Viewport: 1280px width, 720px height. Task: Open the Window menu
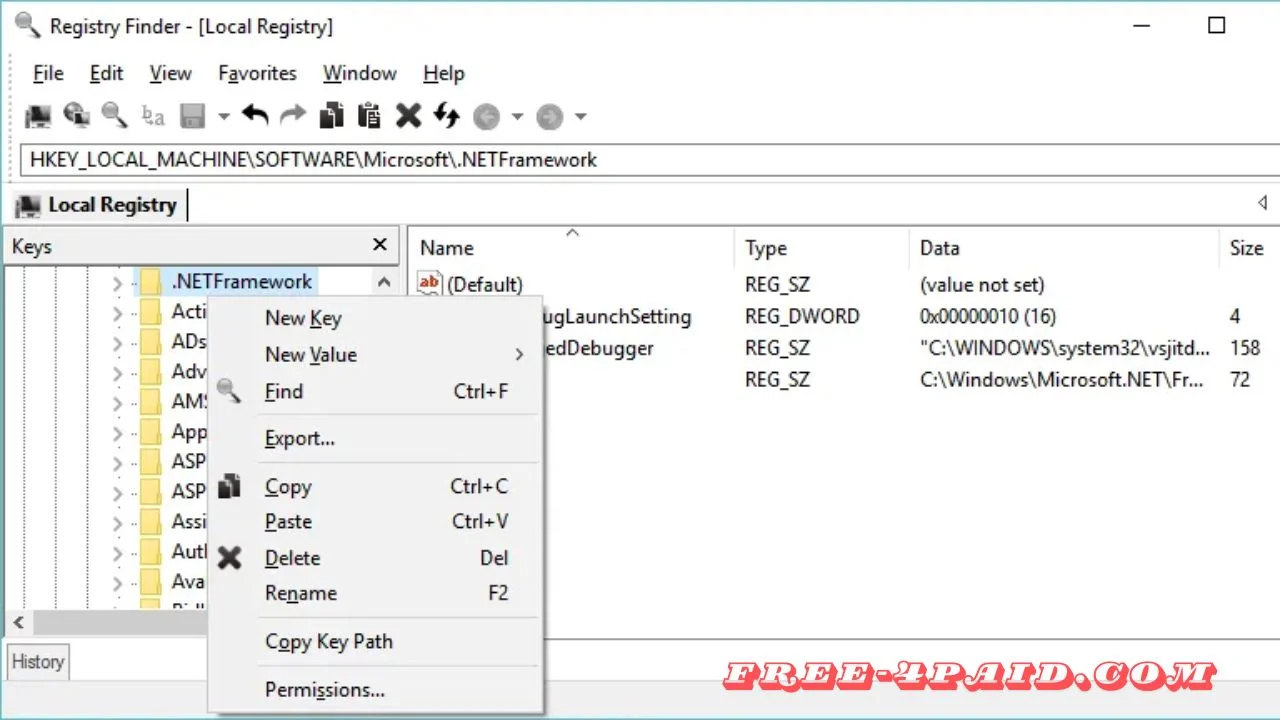coord(360,73)
